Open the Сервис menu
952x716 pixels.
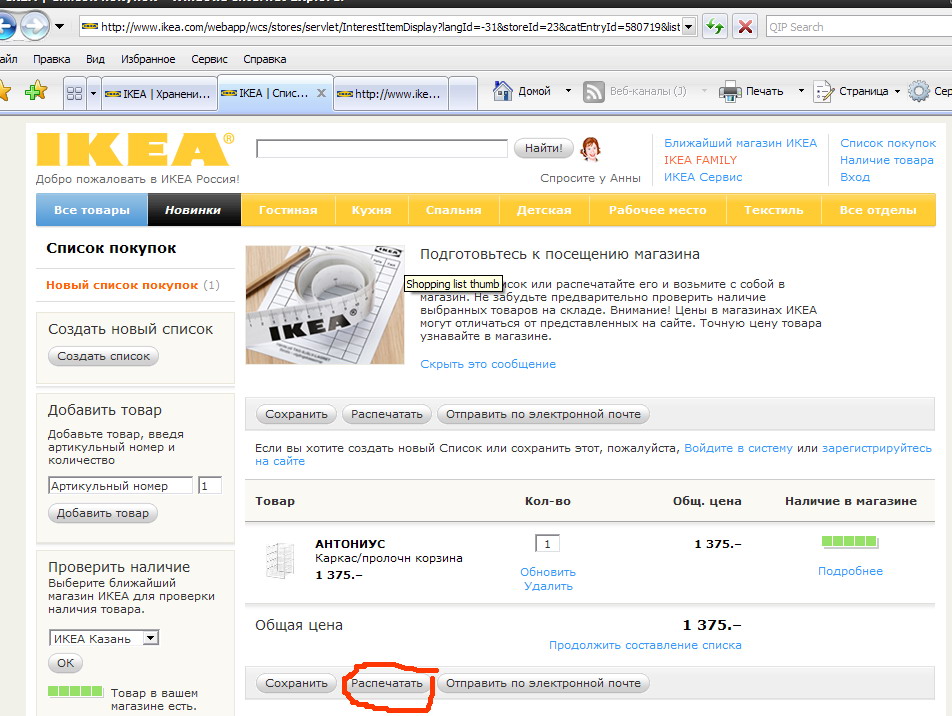click(209, 59)
